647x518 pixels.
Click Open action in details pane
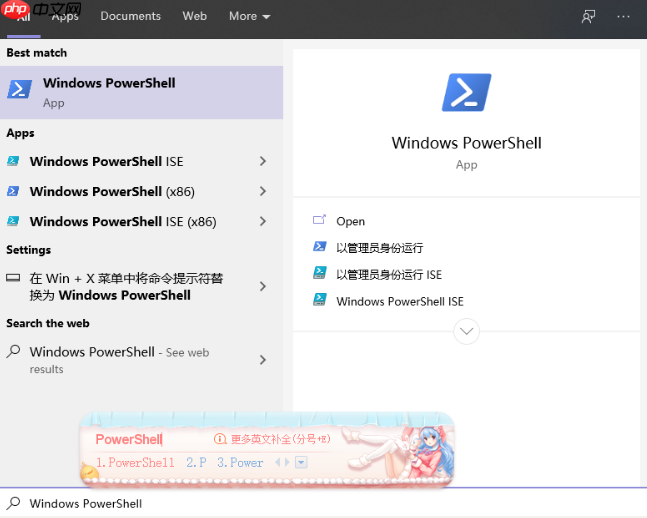350,222
